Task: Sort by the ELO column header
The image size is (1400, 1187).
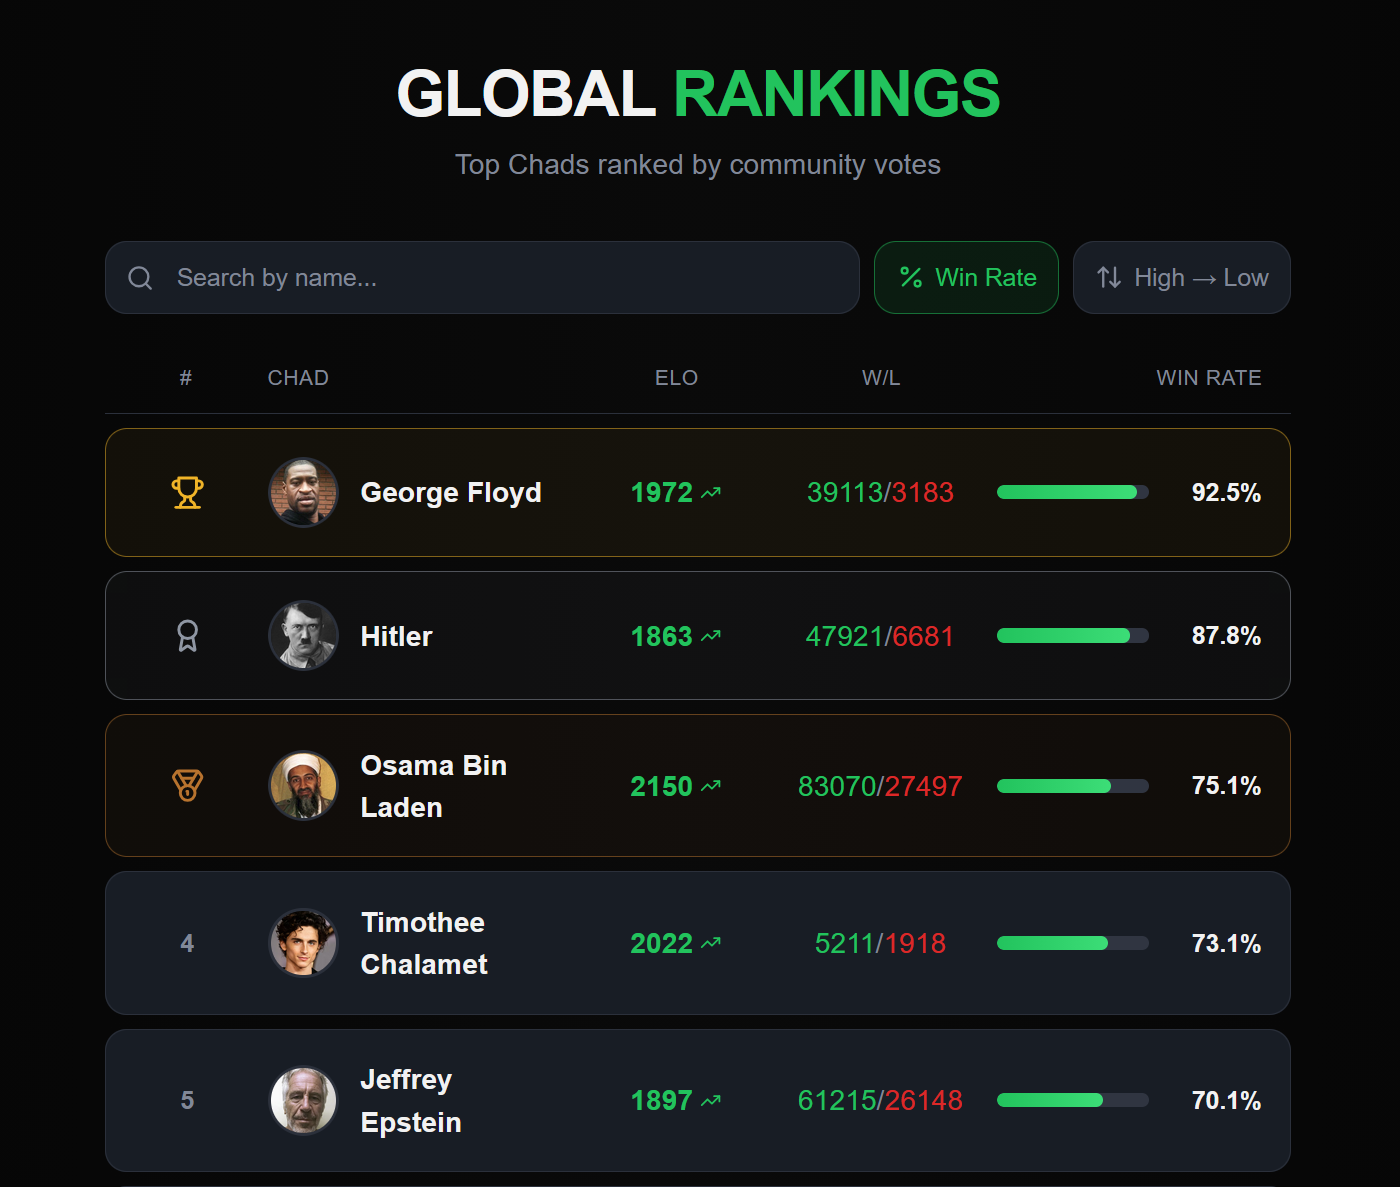Action: click(676, 378)
